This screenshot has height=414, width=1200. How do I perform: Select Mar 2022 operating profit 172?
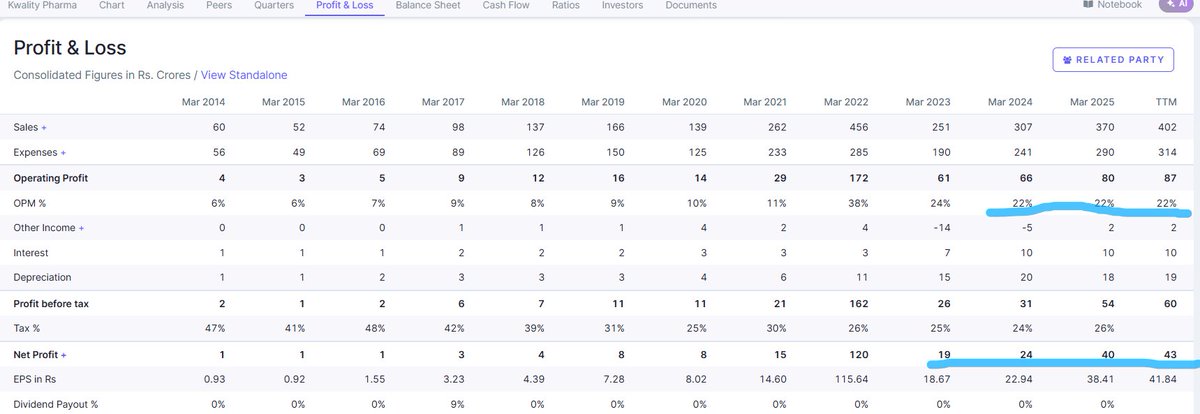pyautogui.click(x=859, y=178)
